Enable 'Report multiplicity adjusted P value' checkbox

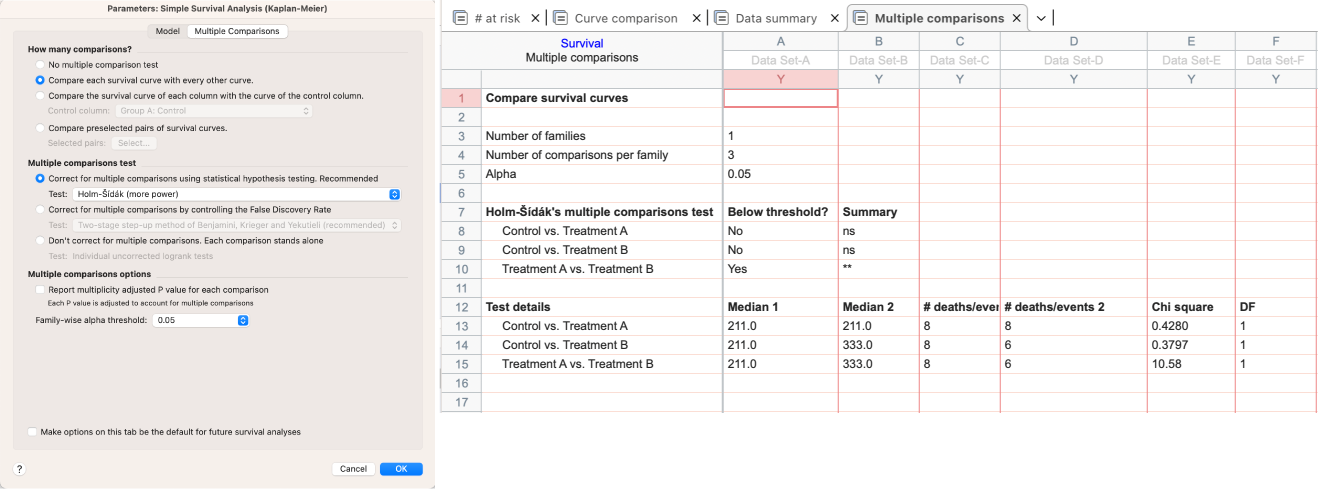(40, 290)
